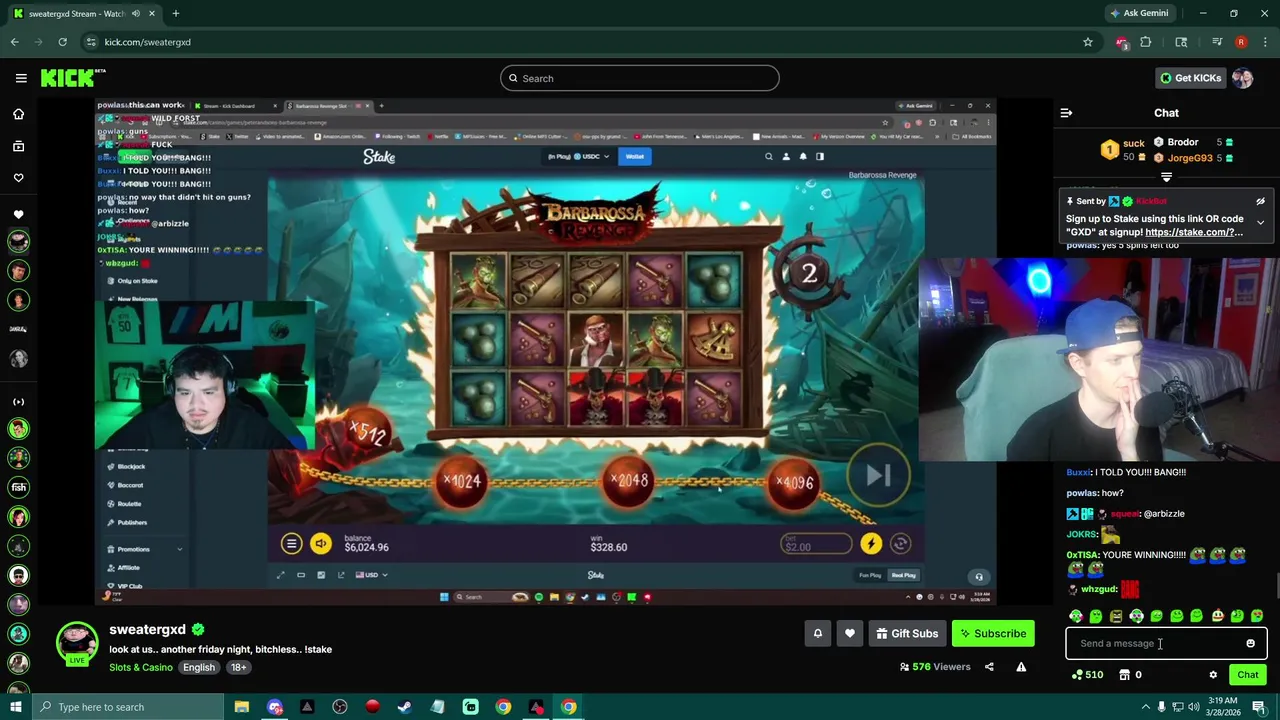The height and width of the screenshot is (720, 1280).
Task: Open the fish channel avatar in the sidebar
Action: 18,487
